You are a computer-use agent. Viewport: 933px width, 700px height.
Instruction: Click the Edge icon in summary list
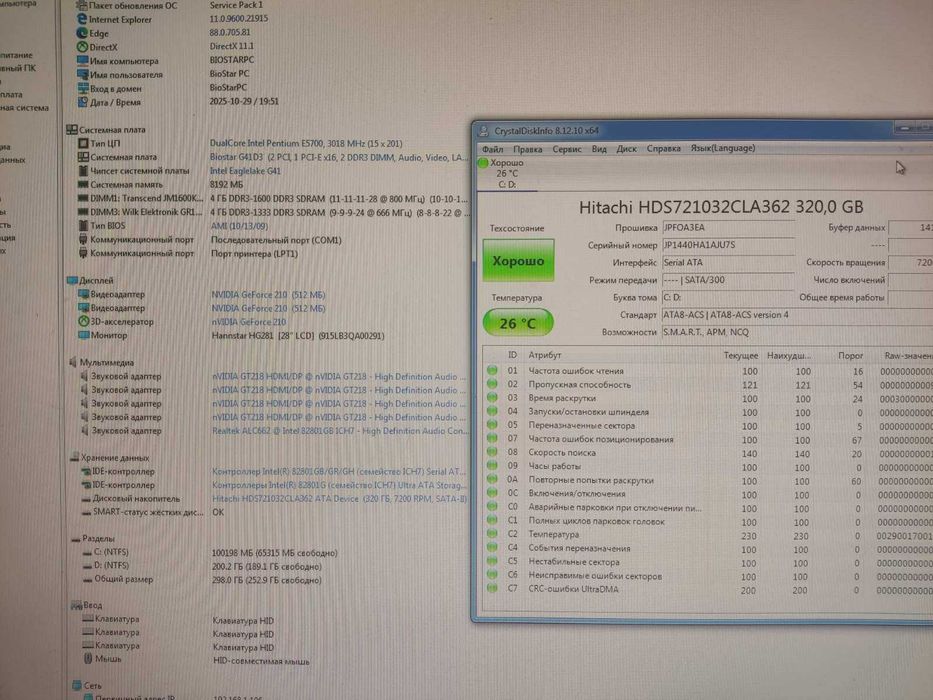[82, 33]
